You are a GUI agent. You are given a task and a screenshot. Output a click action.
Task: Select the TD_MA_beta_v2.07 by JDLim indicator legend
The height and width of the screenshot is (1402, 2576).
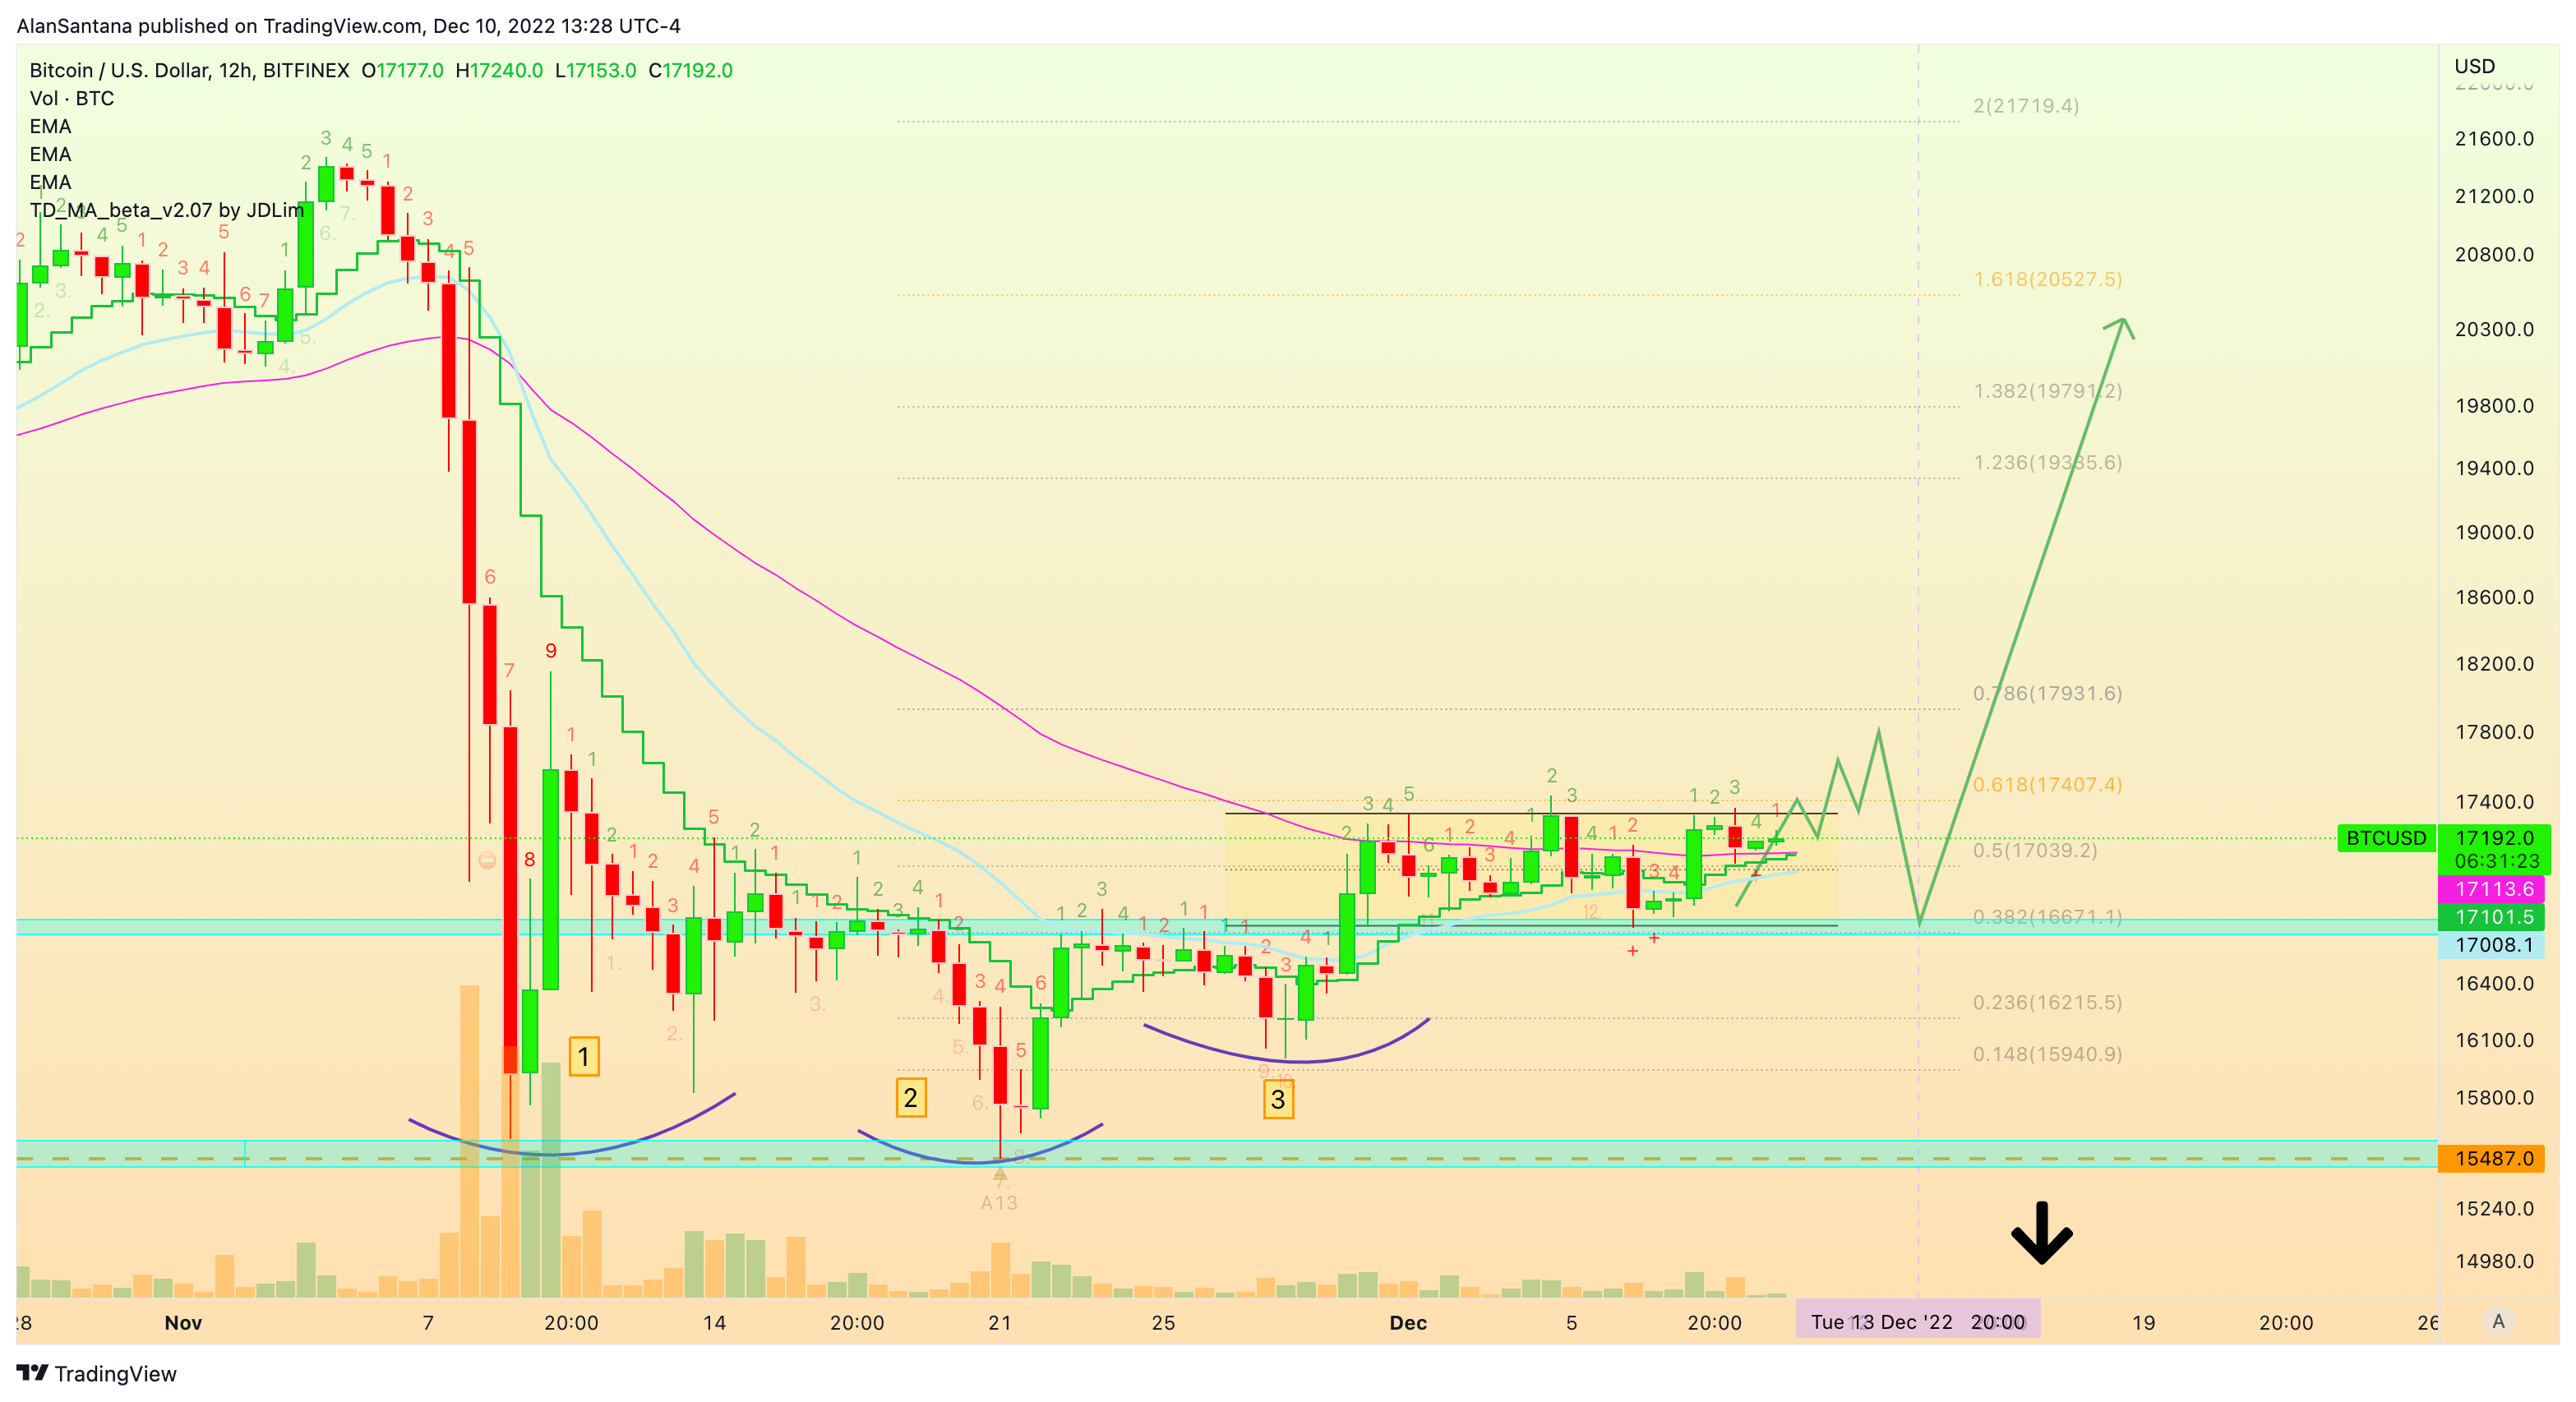(x=166, y=210)
